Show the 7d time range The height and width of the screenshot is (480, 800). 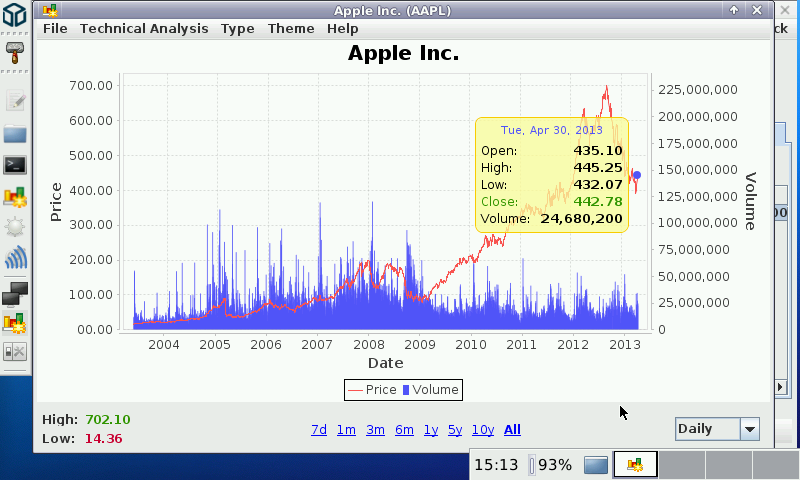[319, 430]
